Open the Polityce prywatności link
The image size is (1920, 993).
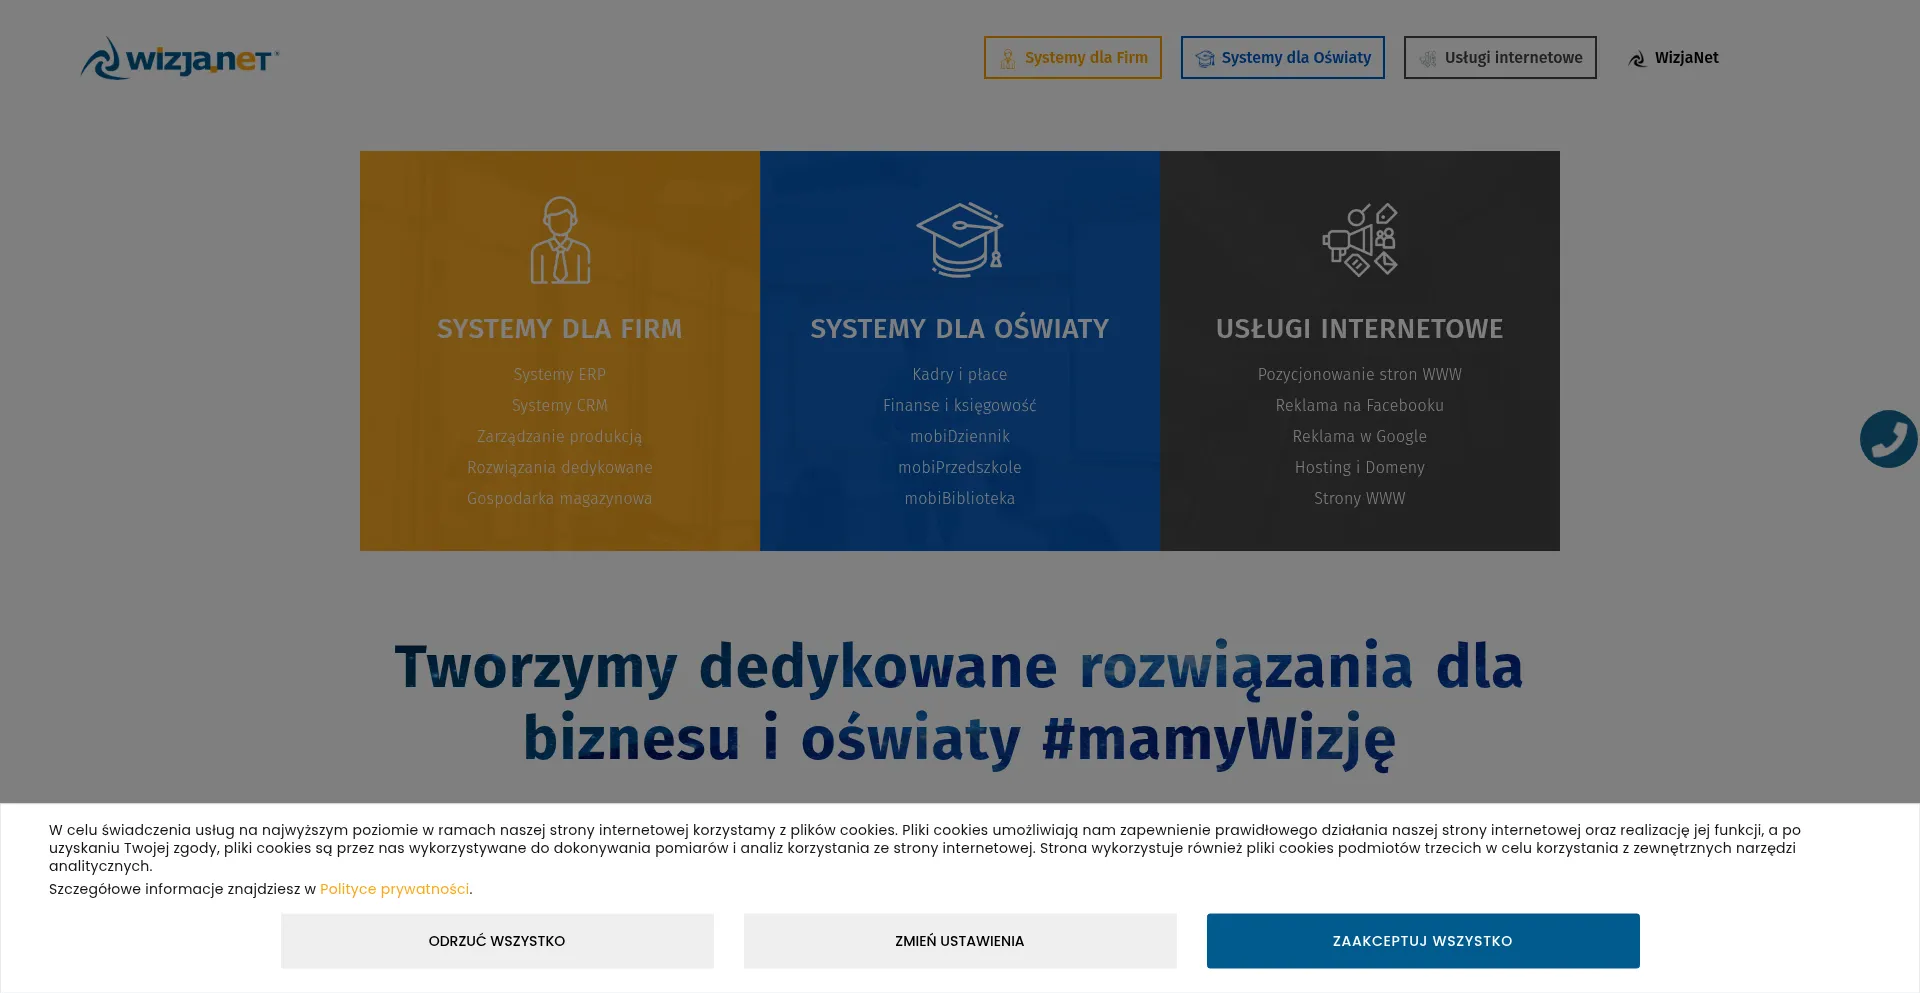[x=394, y=888]
